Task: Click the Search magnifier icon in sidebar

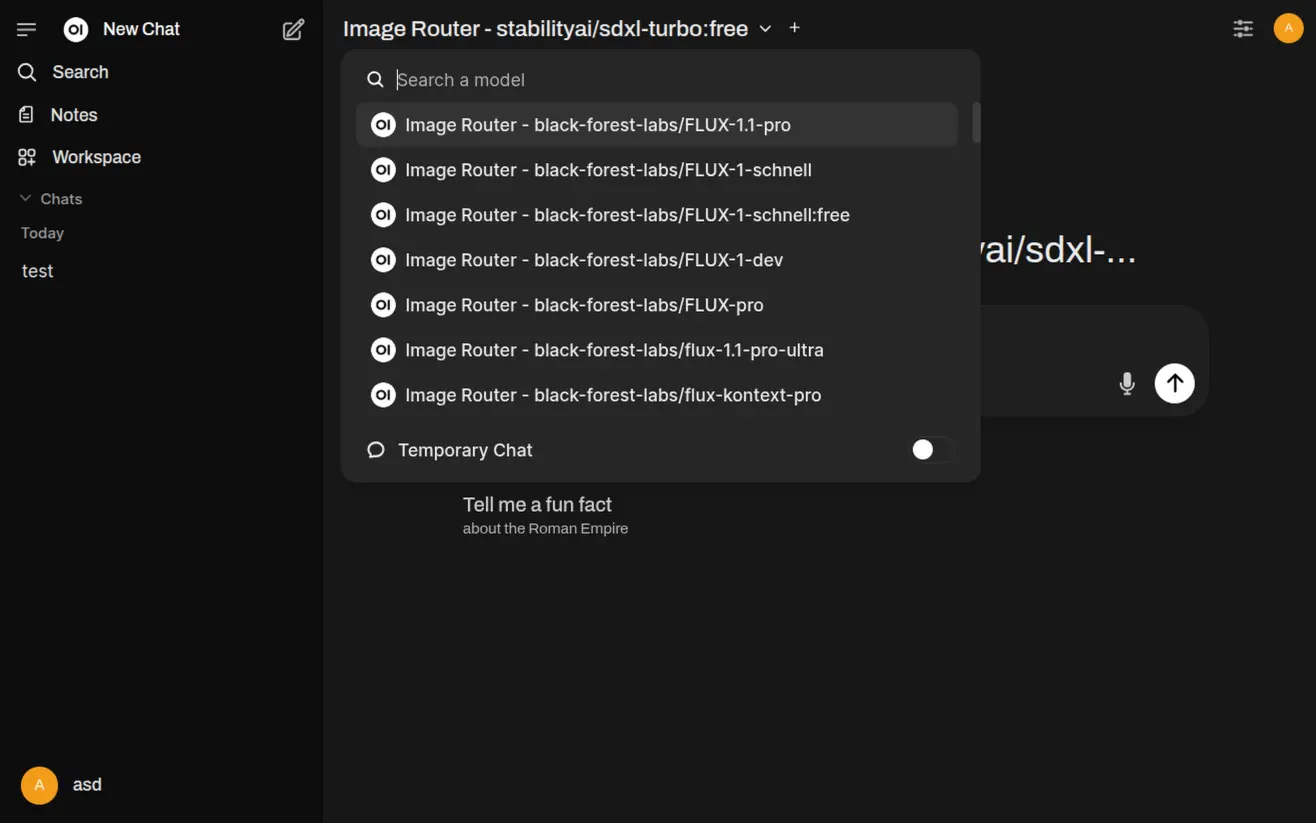Action: click(x=27, y=72)
